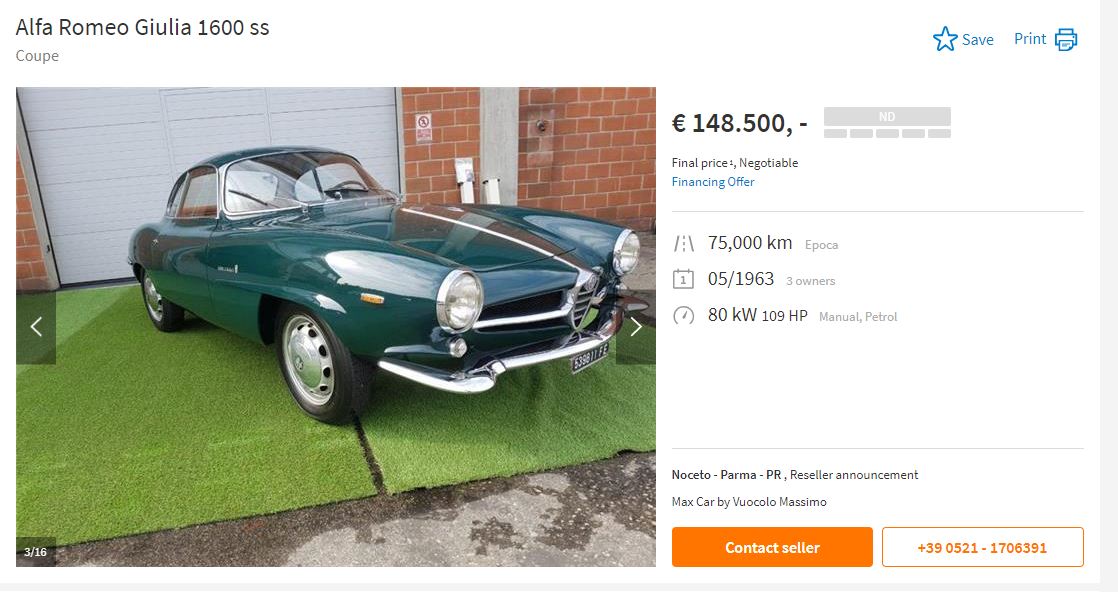Show the previous photo with left arrow

point(36,327)
